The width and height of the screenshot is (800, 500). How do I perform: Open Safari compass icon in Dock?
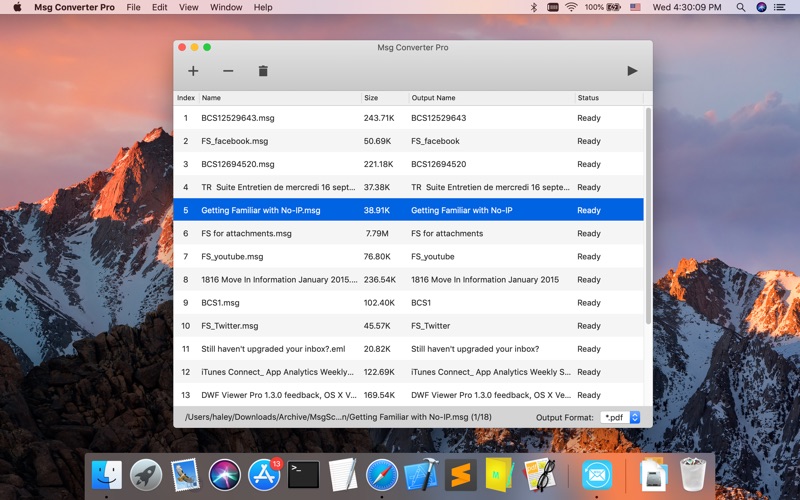coord(382,474)
